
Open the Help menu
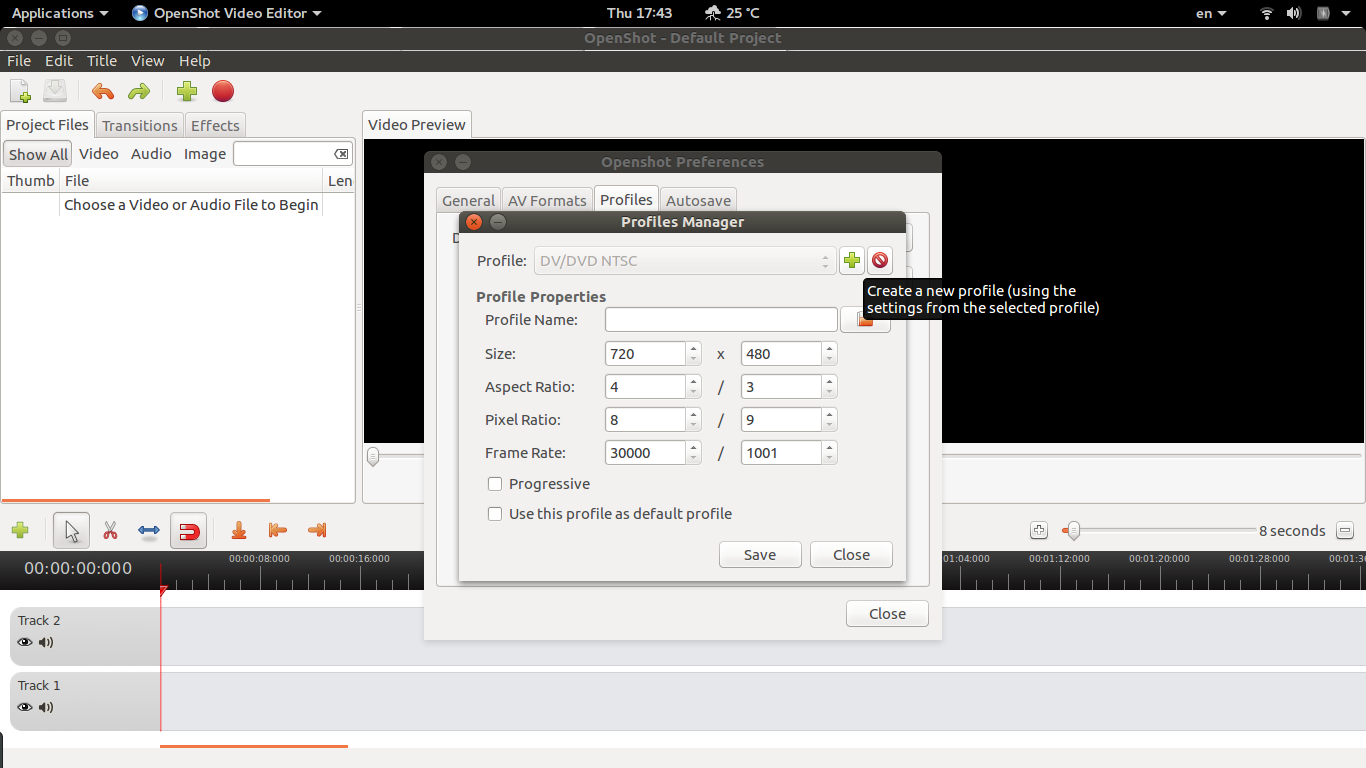pyautogui.click(x=195, y=61)
